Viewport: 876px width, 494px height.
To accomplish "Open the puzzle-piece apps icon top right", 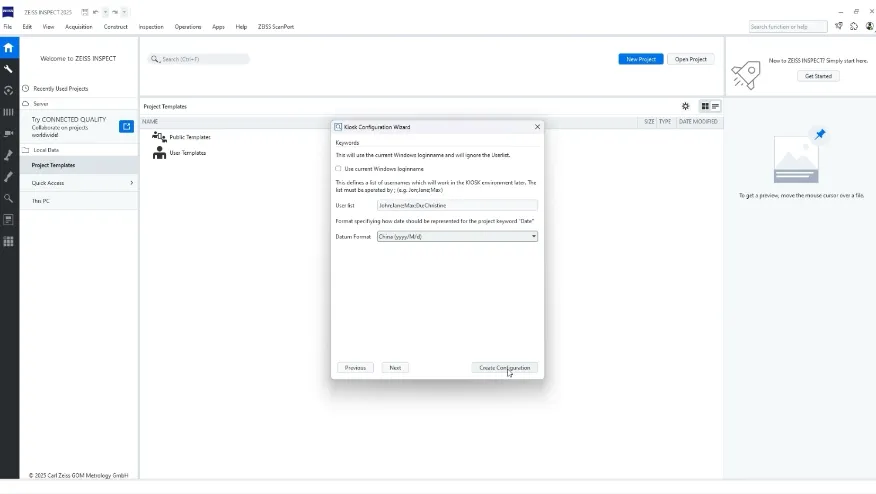I will pyautogui.click(x=854, y=26).
